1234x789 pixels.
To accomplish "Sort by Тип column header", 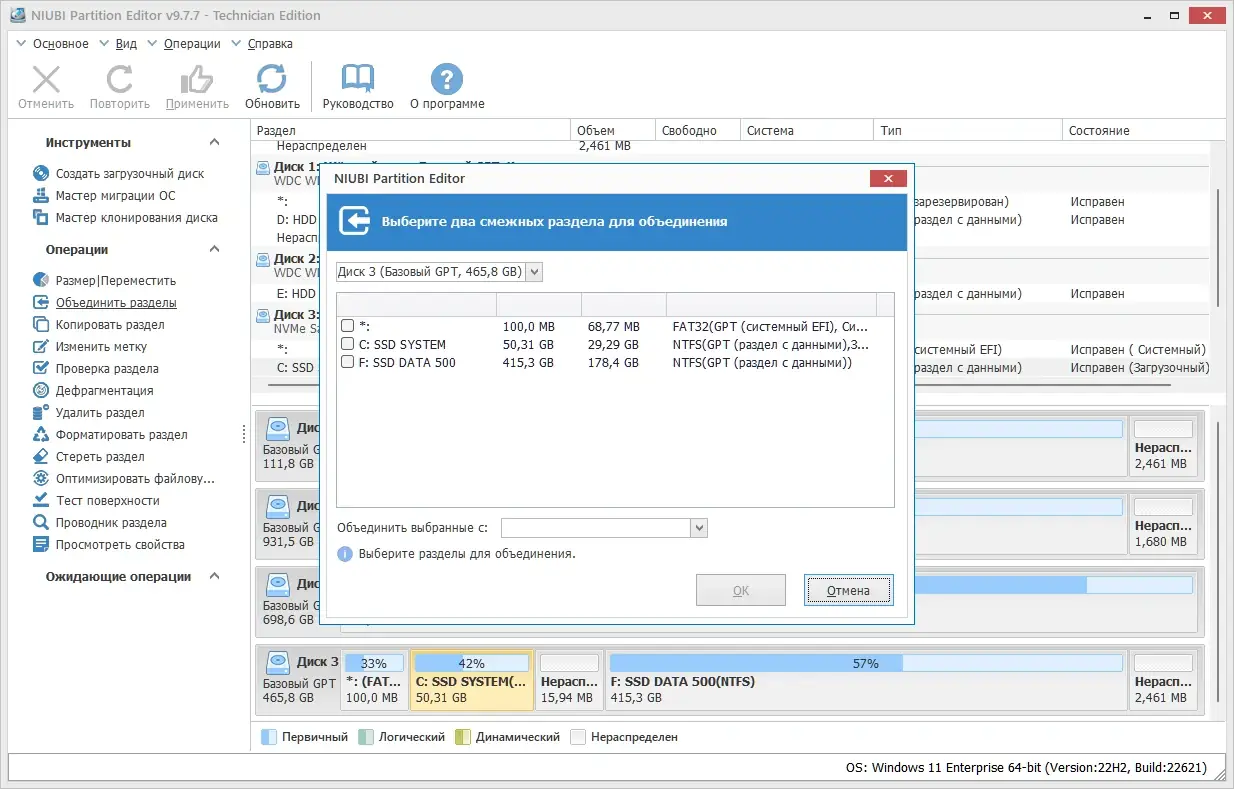I will tap(967, 130).
